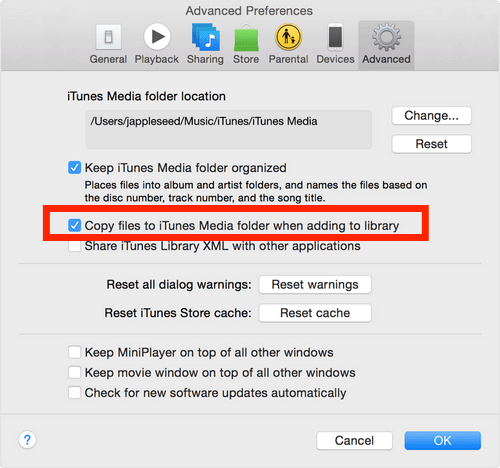This screenshot has width=500, height=468.
Task: Toggle Copy files to iTunes Media folder
Action: [74, 226]
